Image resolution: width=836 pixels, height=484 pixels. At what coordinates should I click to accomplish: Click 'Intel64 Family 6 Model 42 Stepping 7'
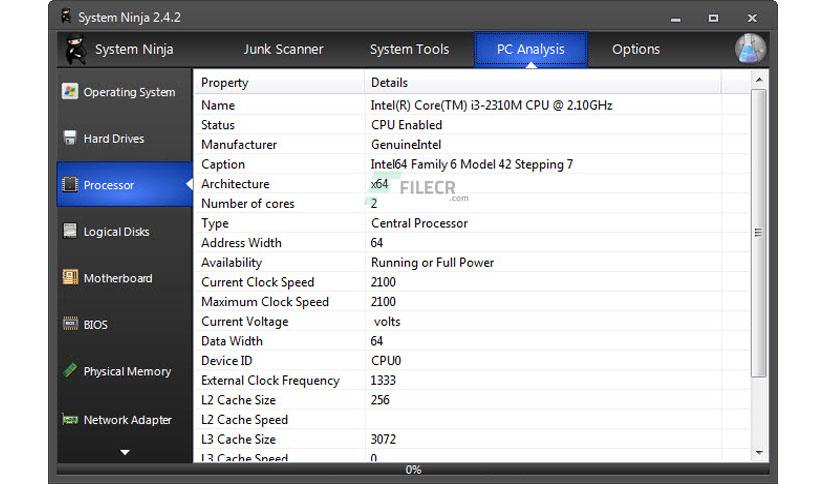coord(471,164)
